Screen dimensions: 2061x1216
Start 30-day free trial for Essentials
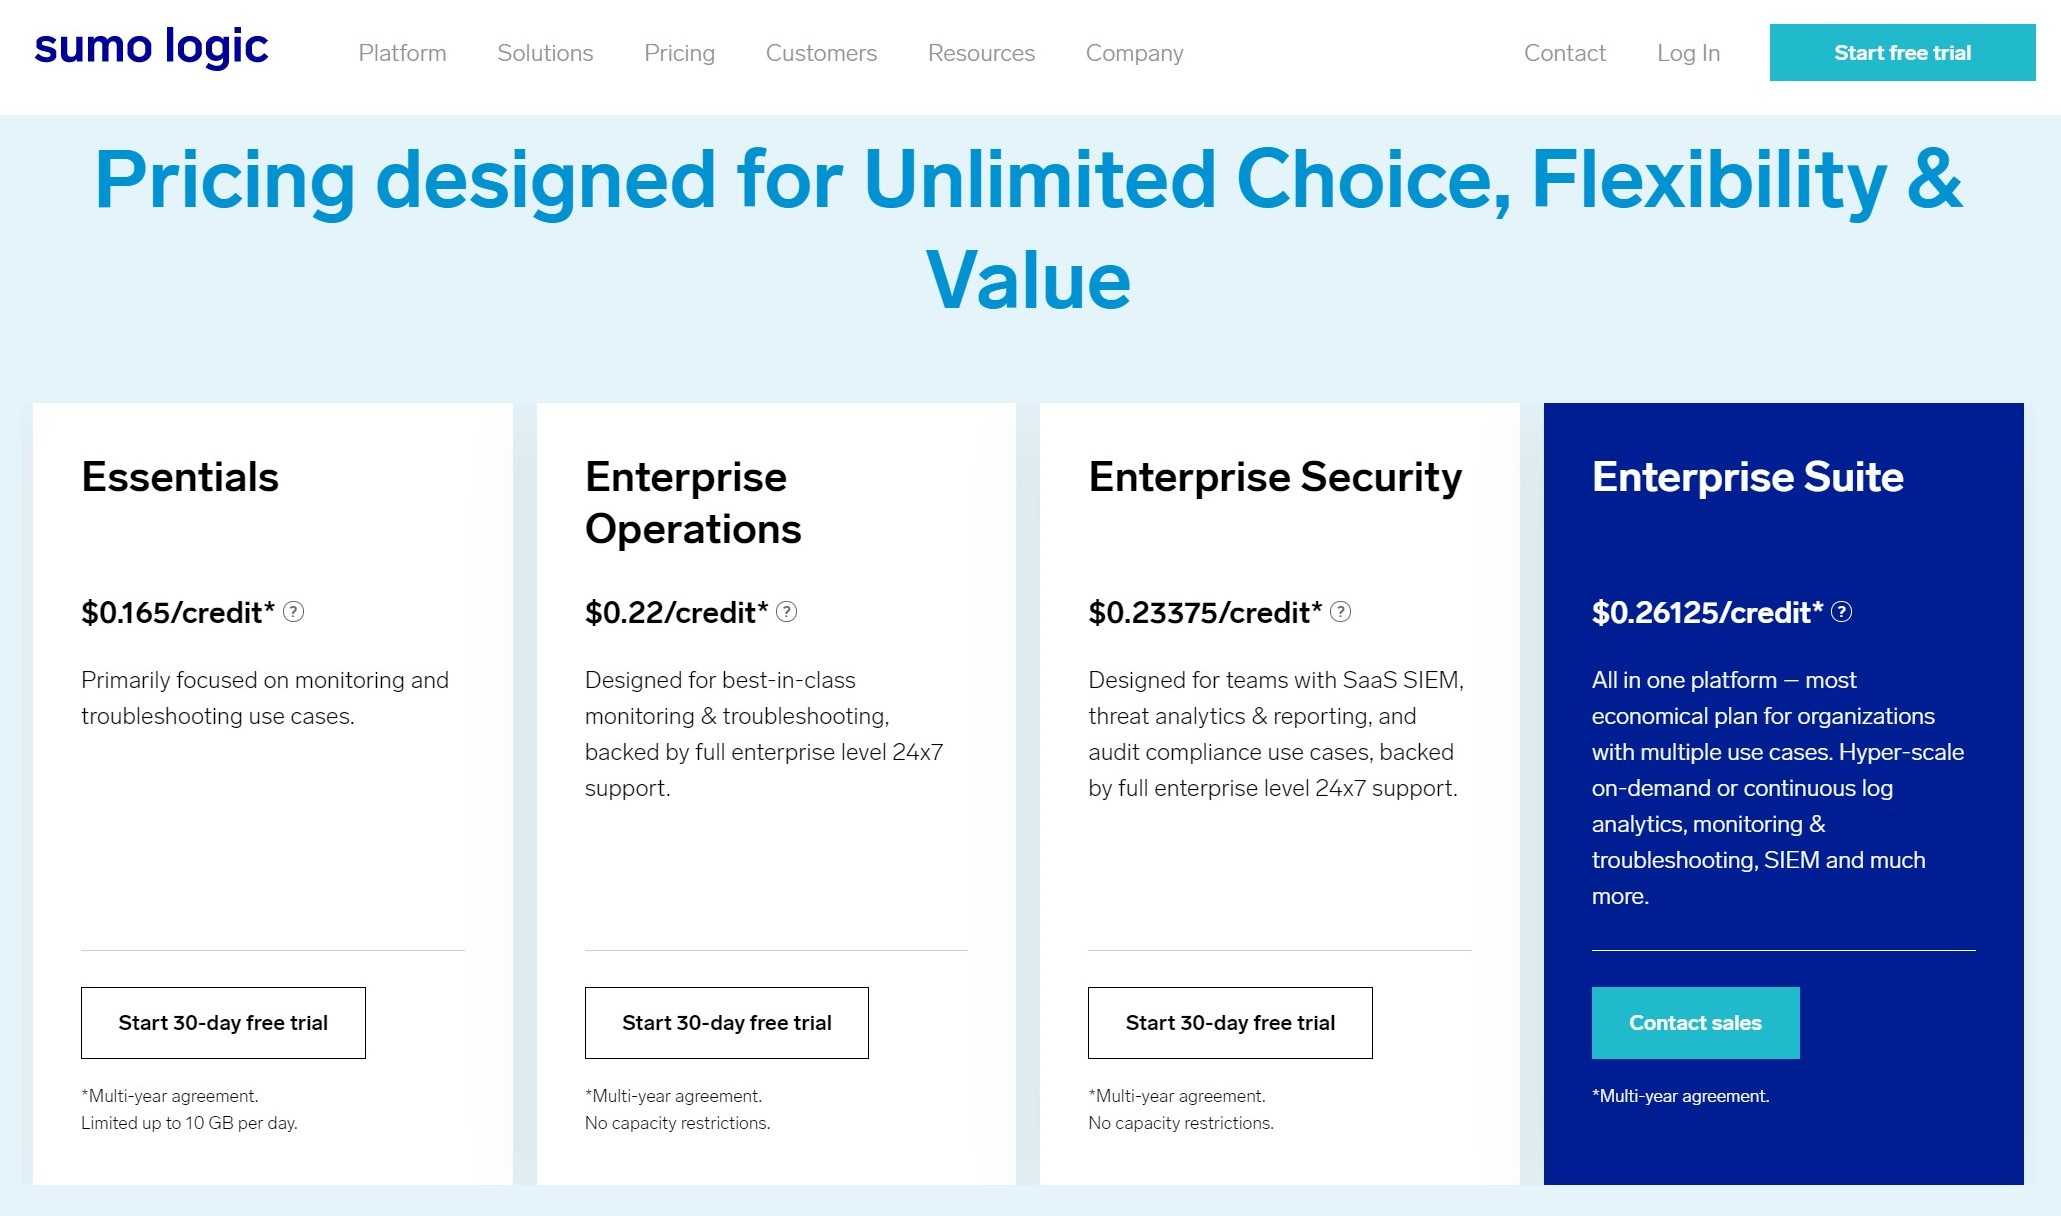coord(223,1023)
